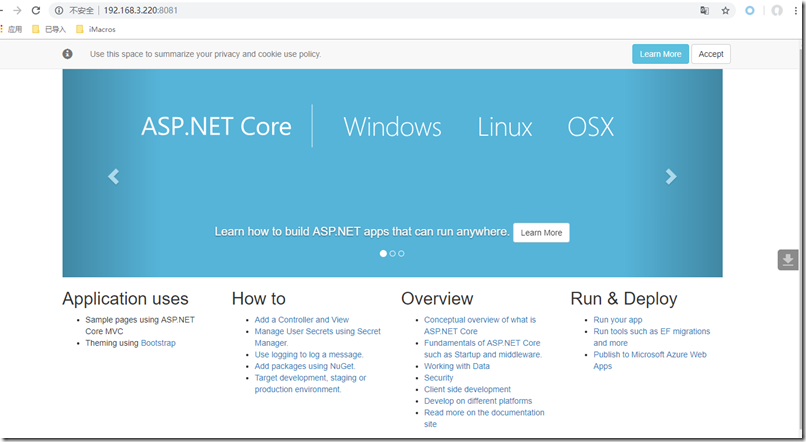Reload the page with the refresh icon
The width and height of the screenshot is (806, 442).
[36, 10]
